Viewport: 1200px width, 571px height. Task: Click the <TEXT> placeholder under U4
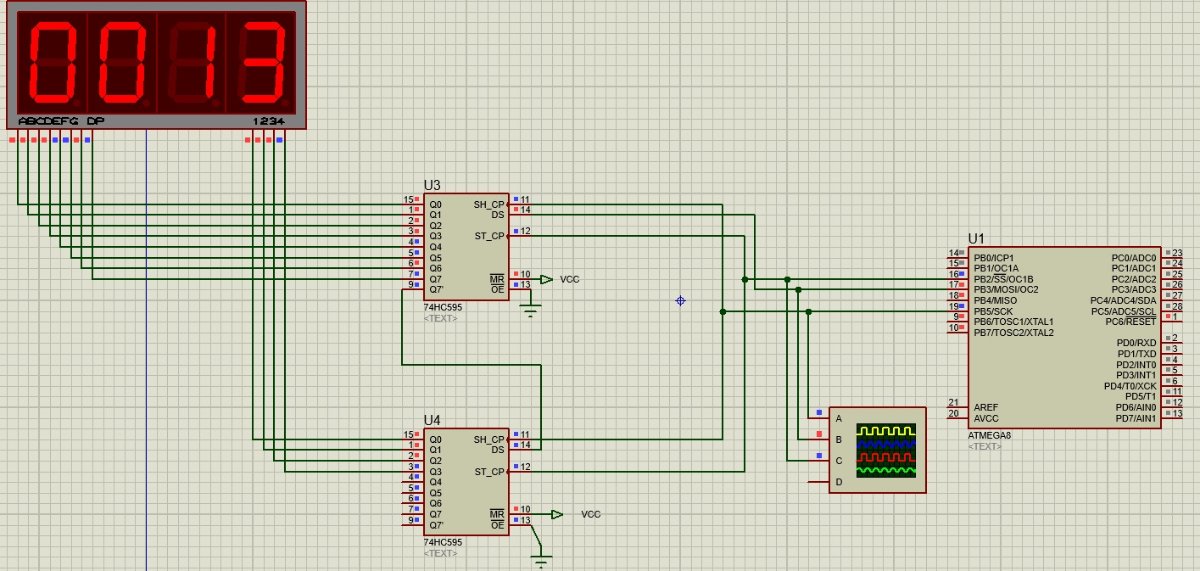coord(439,553)
